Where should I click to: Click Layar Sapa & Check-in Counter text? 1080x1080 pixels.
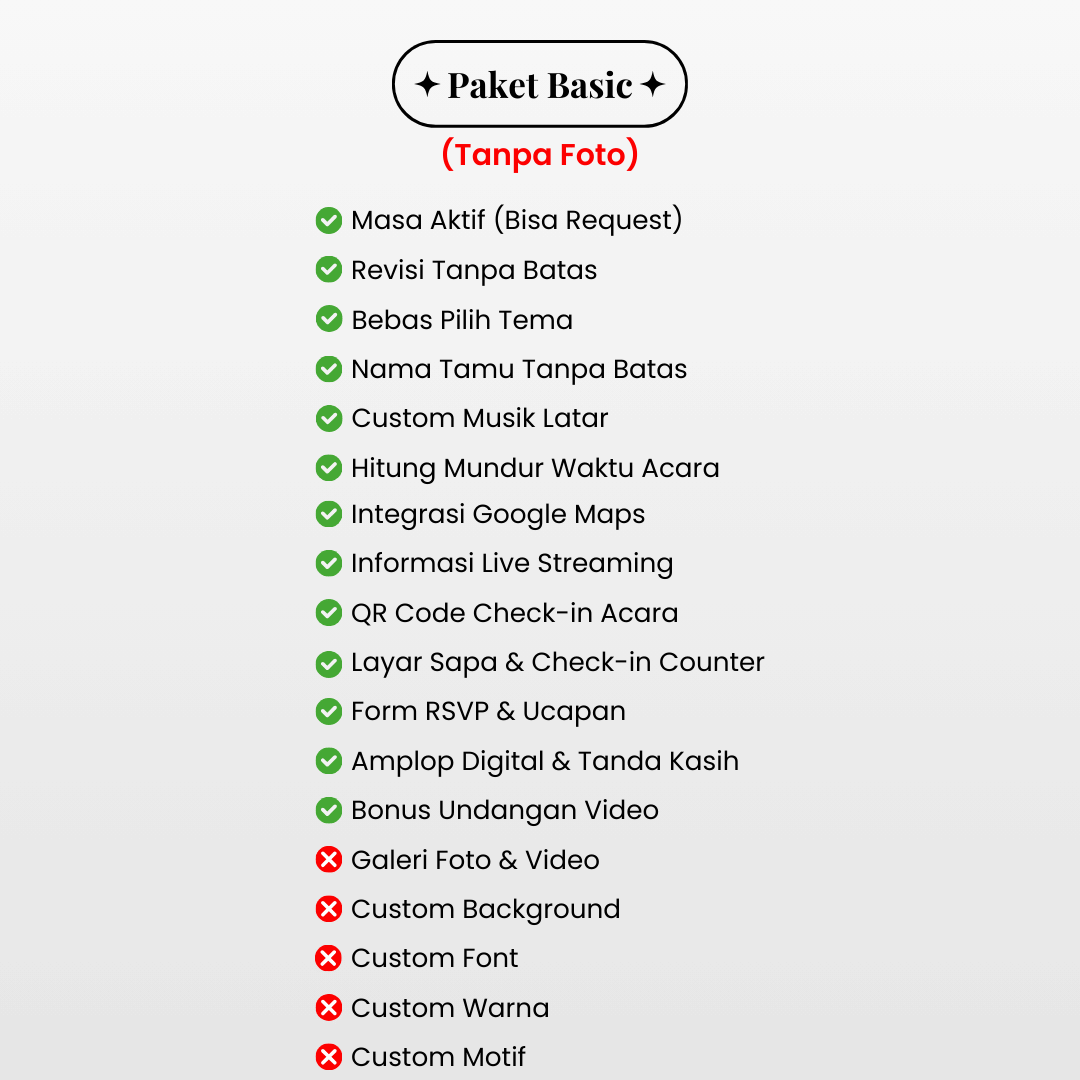click(x=557, y=663)
